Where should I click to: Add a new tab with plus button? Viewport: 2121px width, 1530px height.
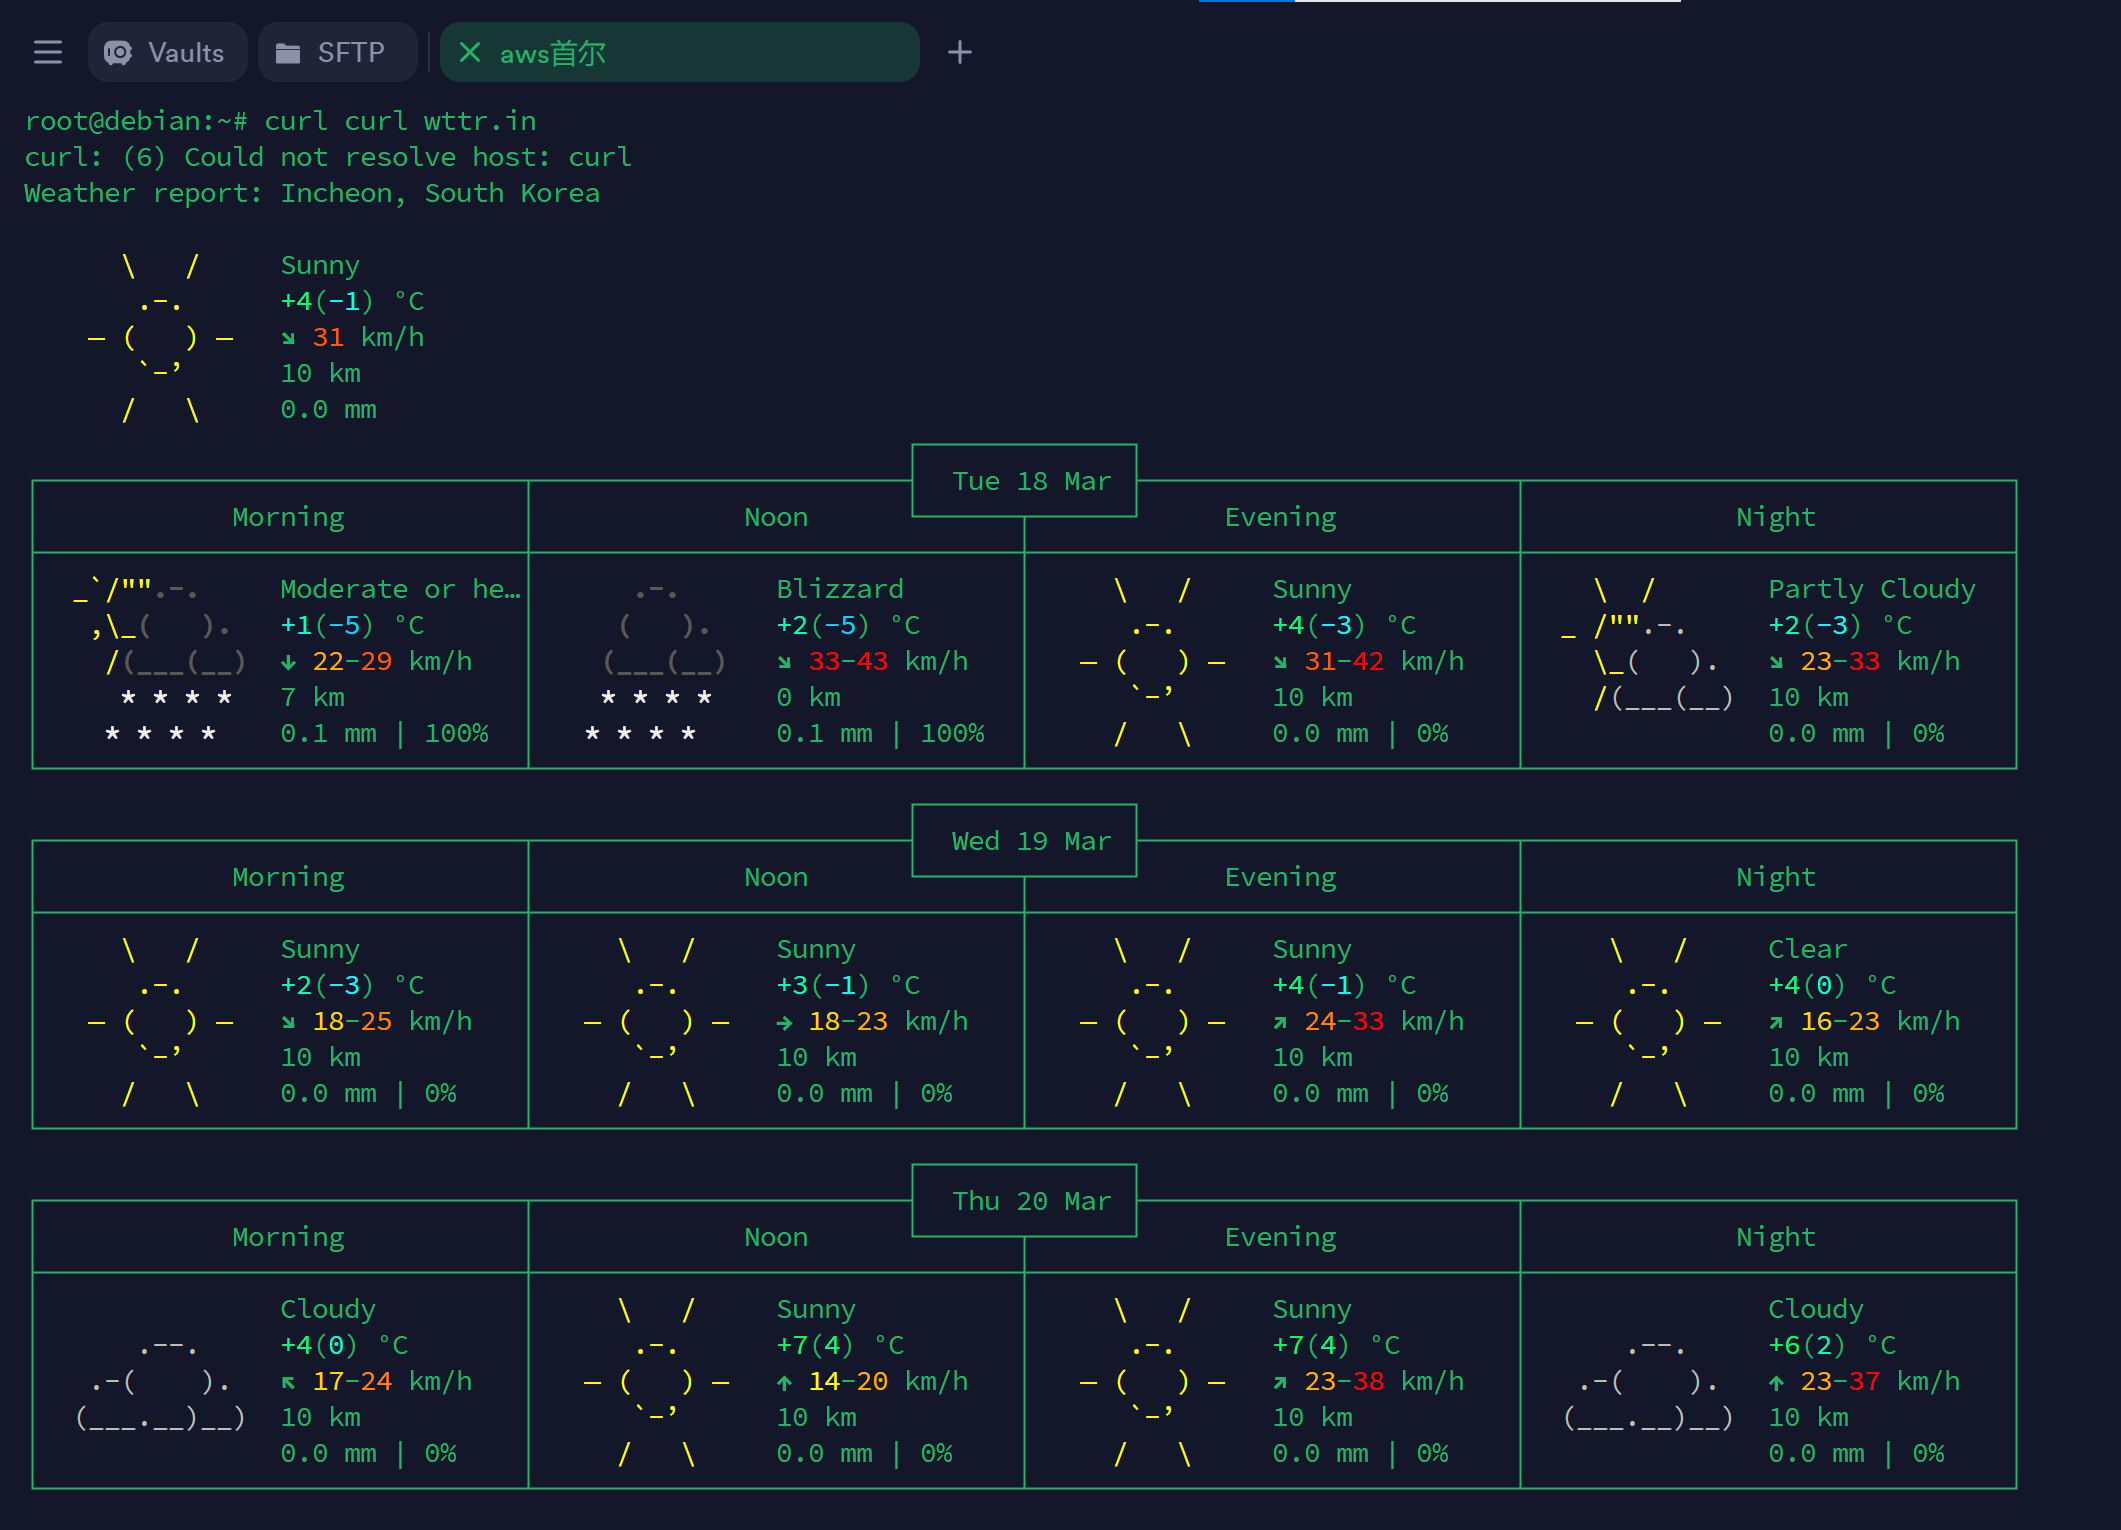pyautogui.click(x=960, y=52)
